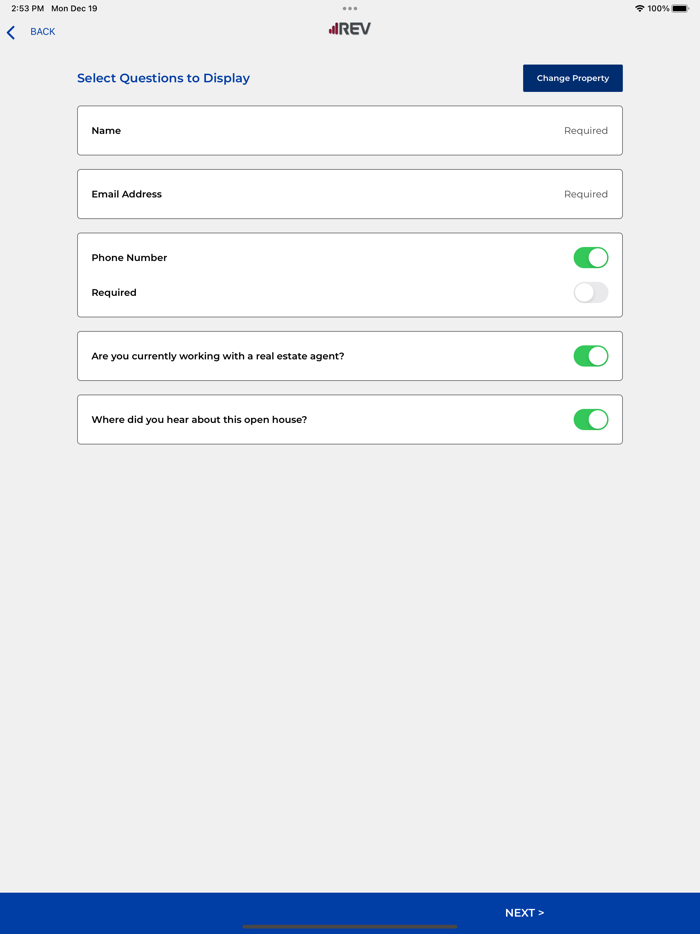This screenshot has height=934, width=700.
Task: Tap the 'working with a real estate agent' text
Action: pos(217,356)
